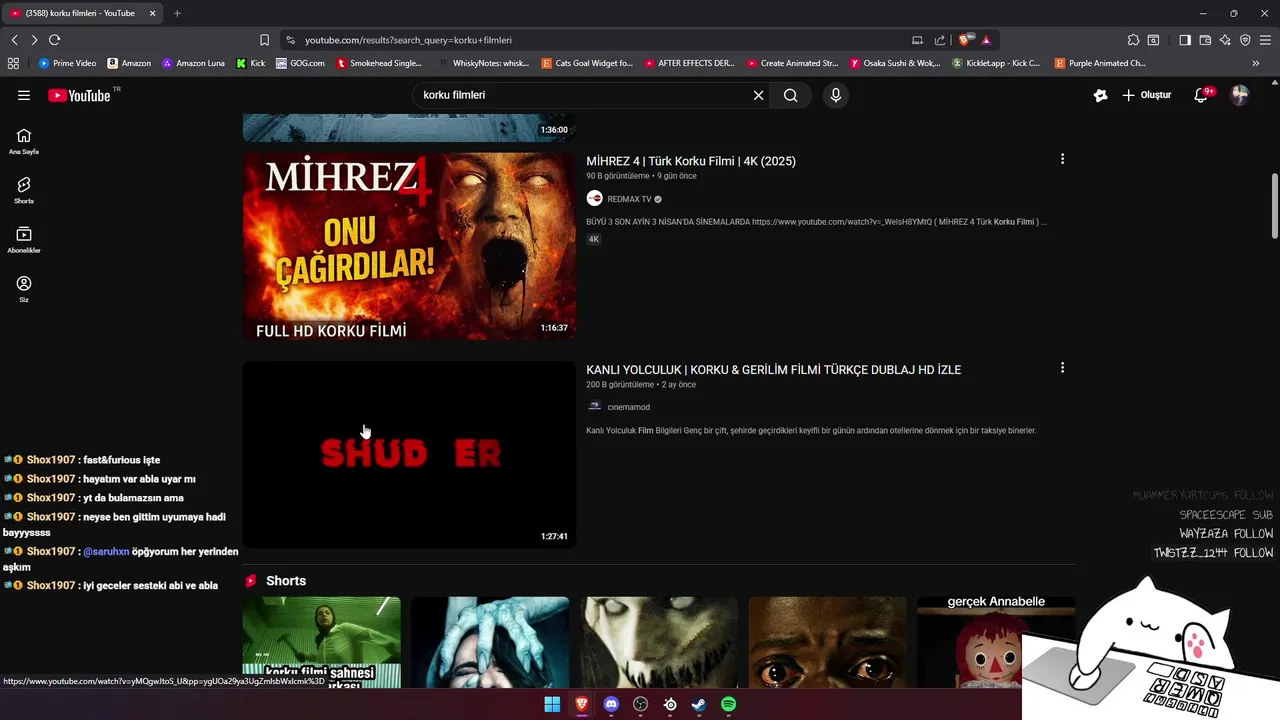1280x720 pixels.
Task: Toggle the browser sidebar panel
Action: point(1185,40)
